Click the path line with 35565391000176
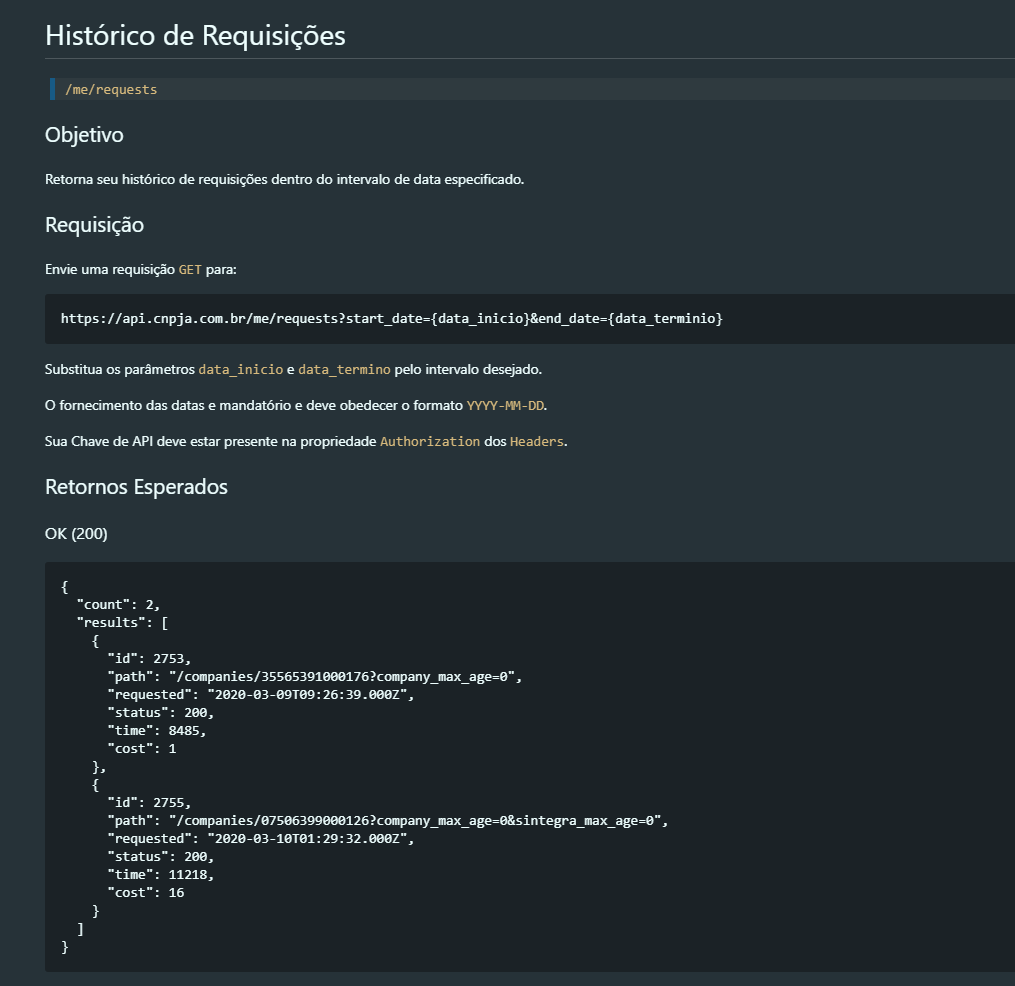The width and height of the screenshot is (1015, 986). click(x=315, y=677)
